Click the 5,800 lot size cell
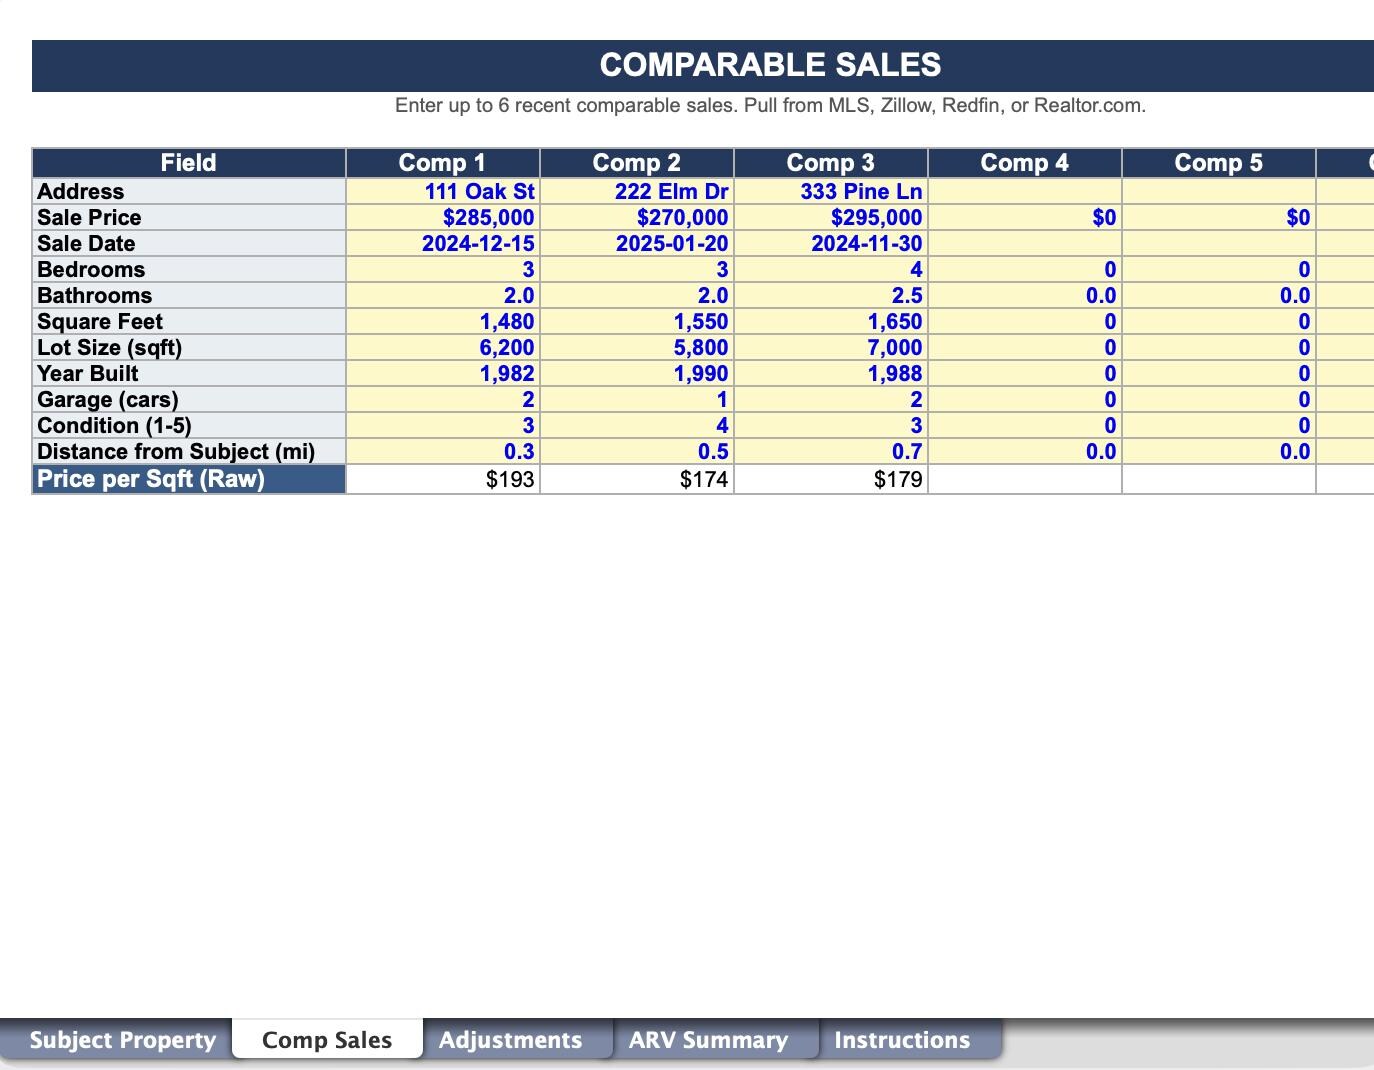The width and height of the screenshot is (1374, 1070). (637, 347)
